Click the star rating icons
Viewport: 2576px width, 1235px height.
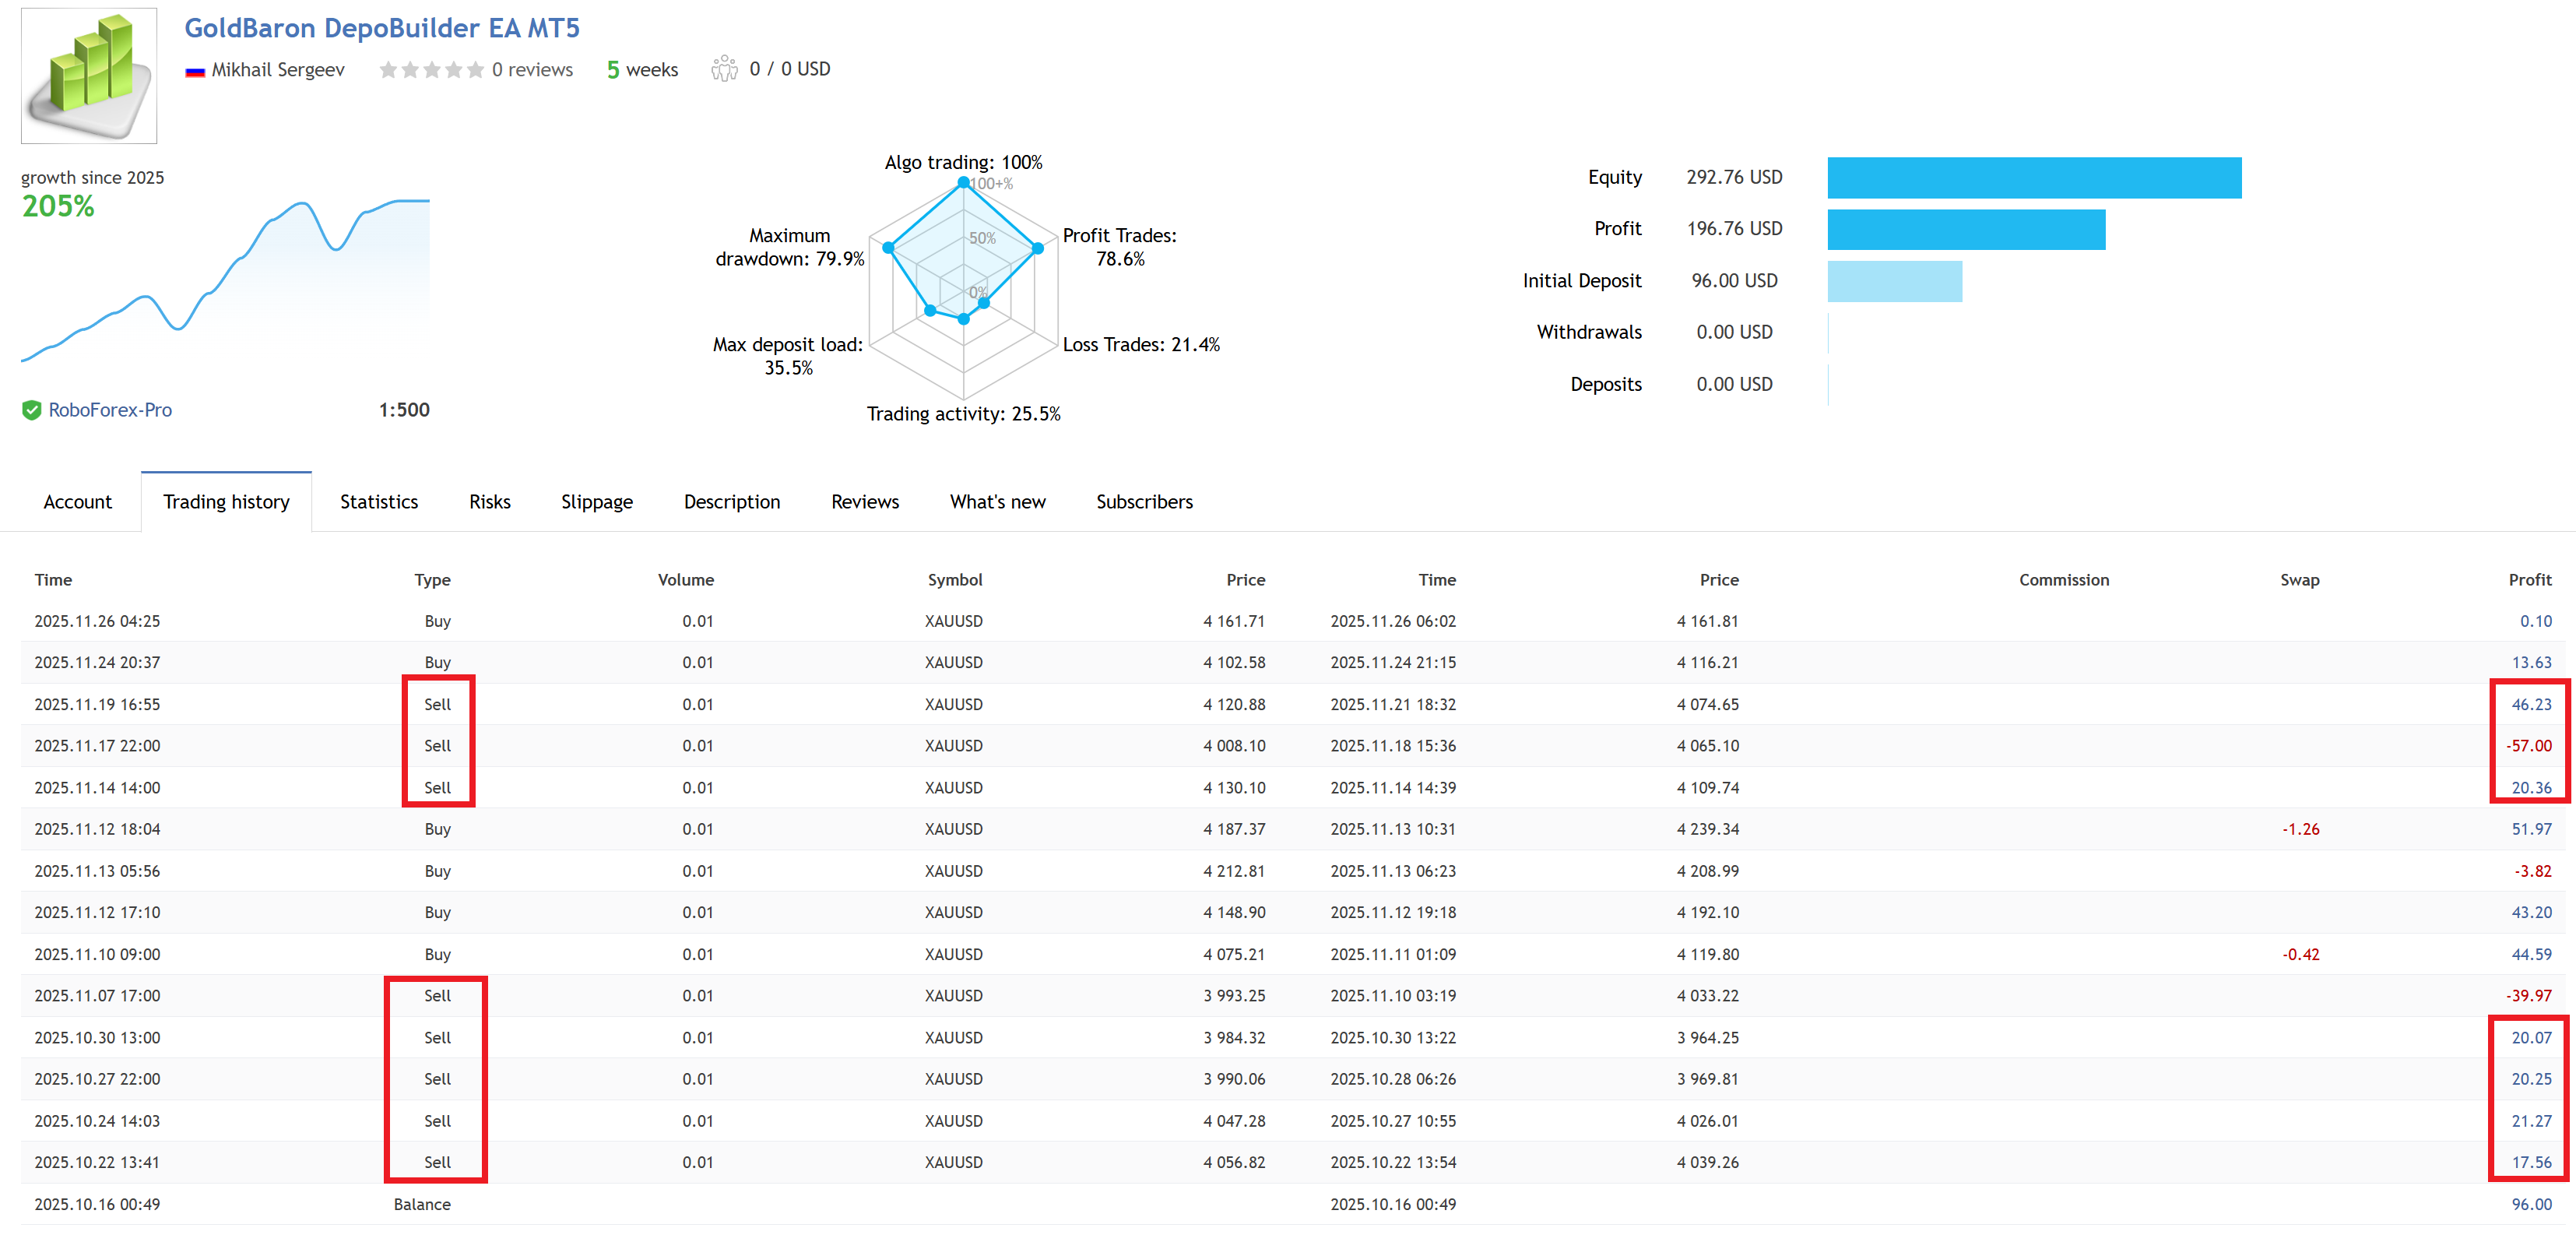click(431, 70)
